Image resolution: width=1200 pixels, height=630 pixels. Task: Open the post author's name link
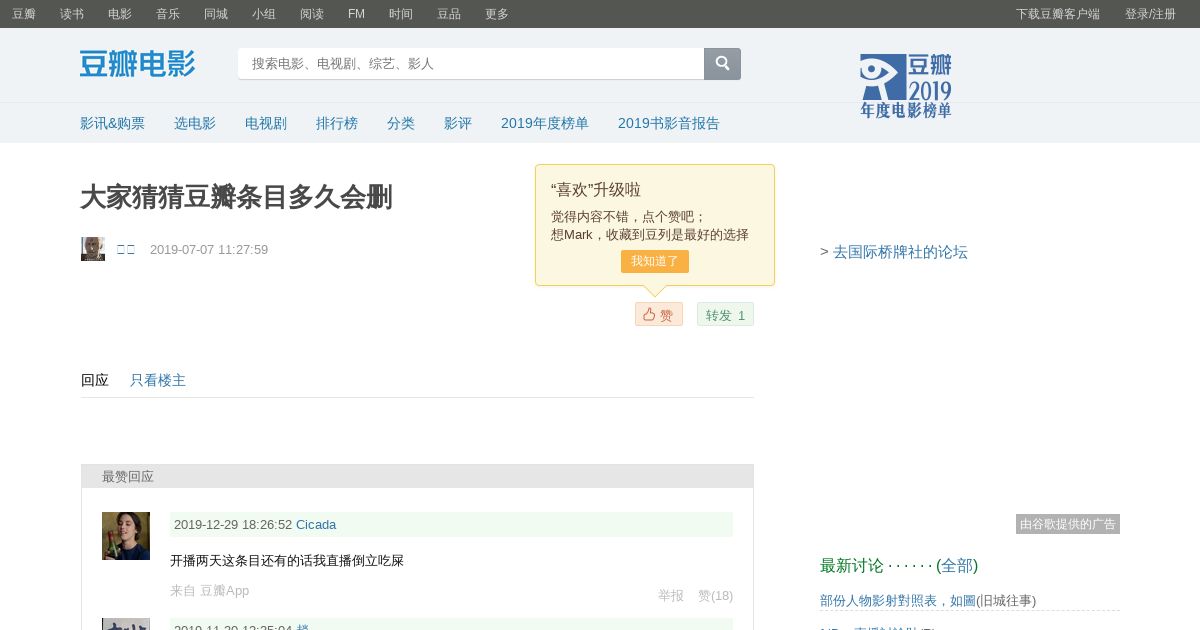click(126, 249)
